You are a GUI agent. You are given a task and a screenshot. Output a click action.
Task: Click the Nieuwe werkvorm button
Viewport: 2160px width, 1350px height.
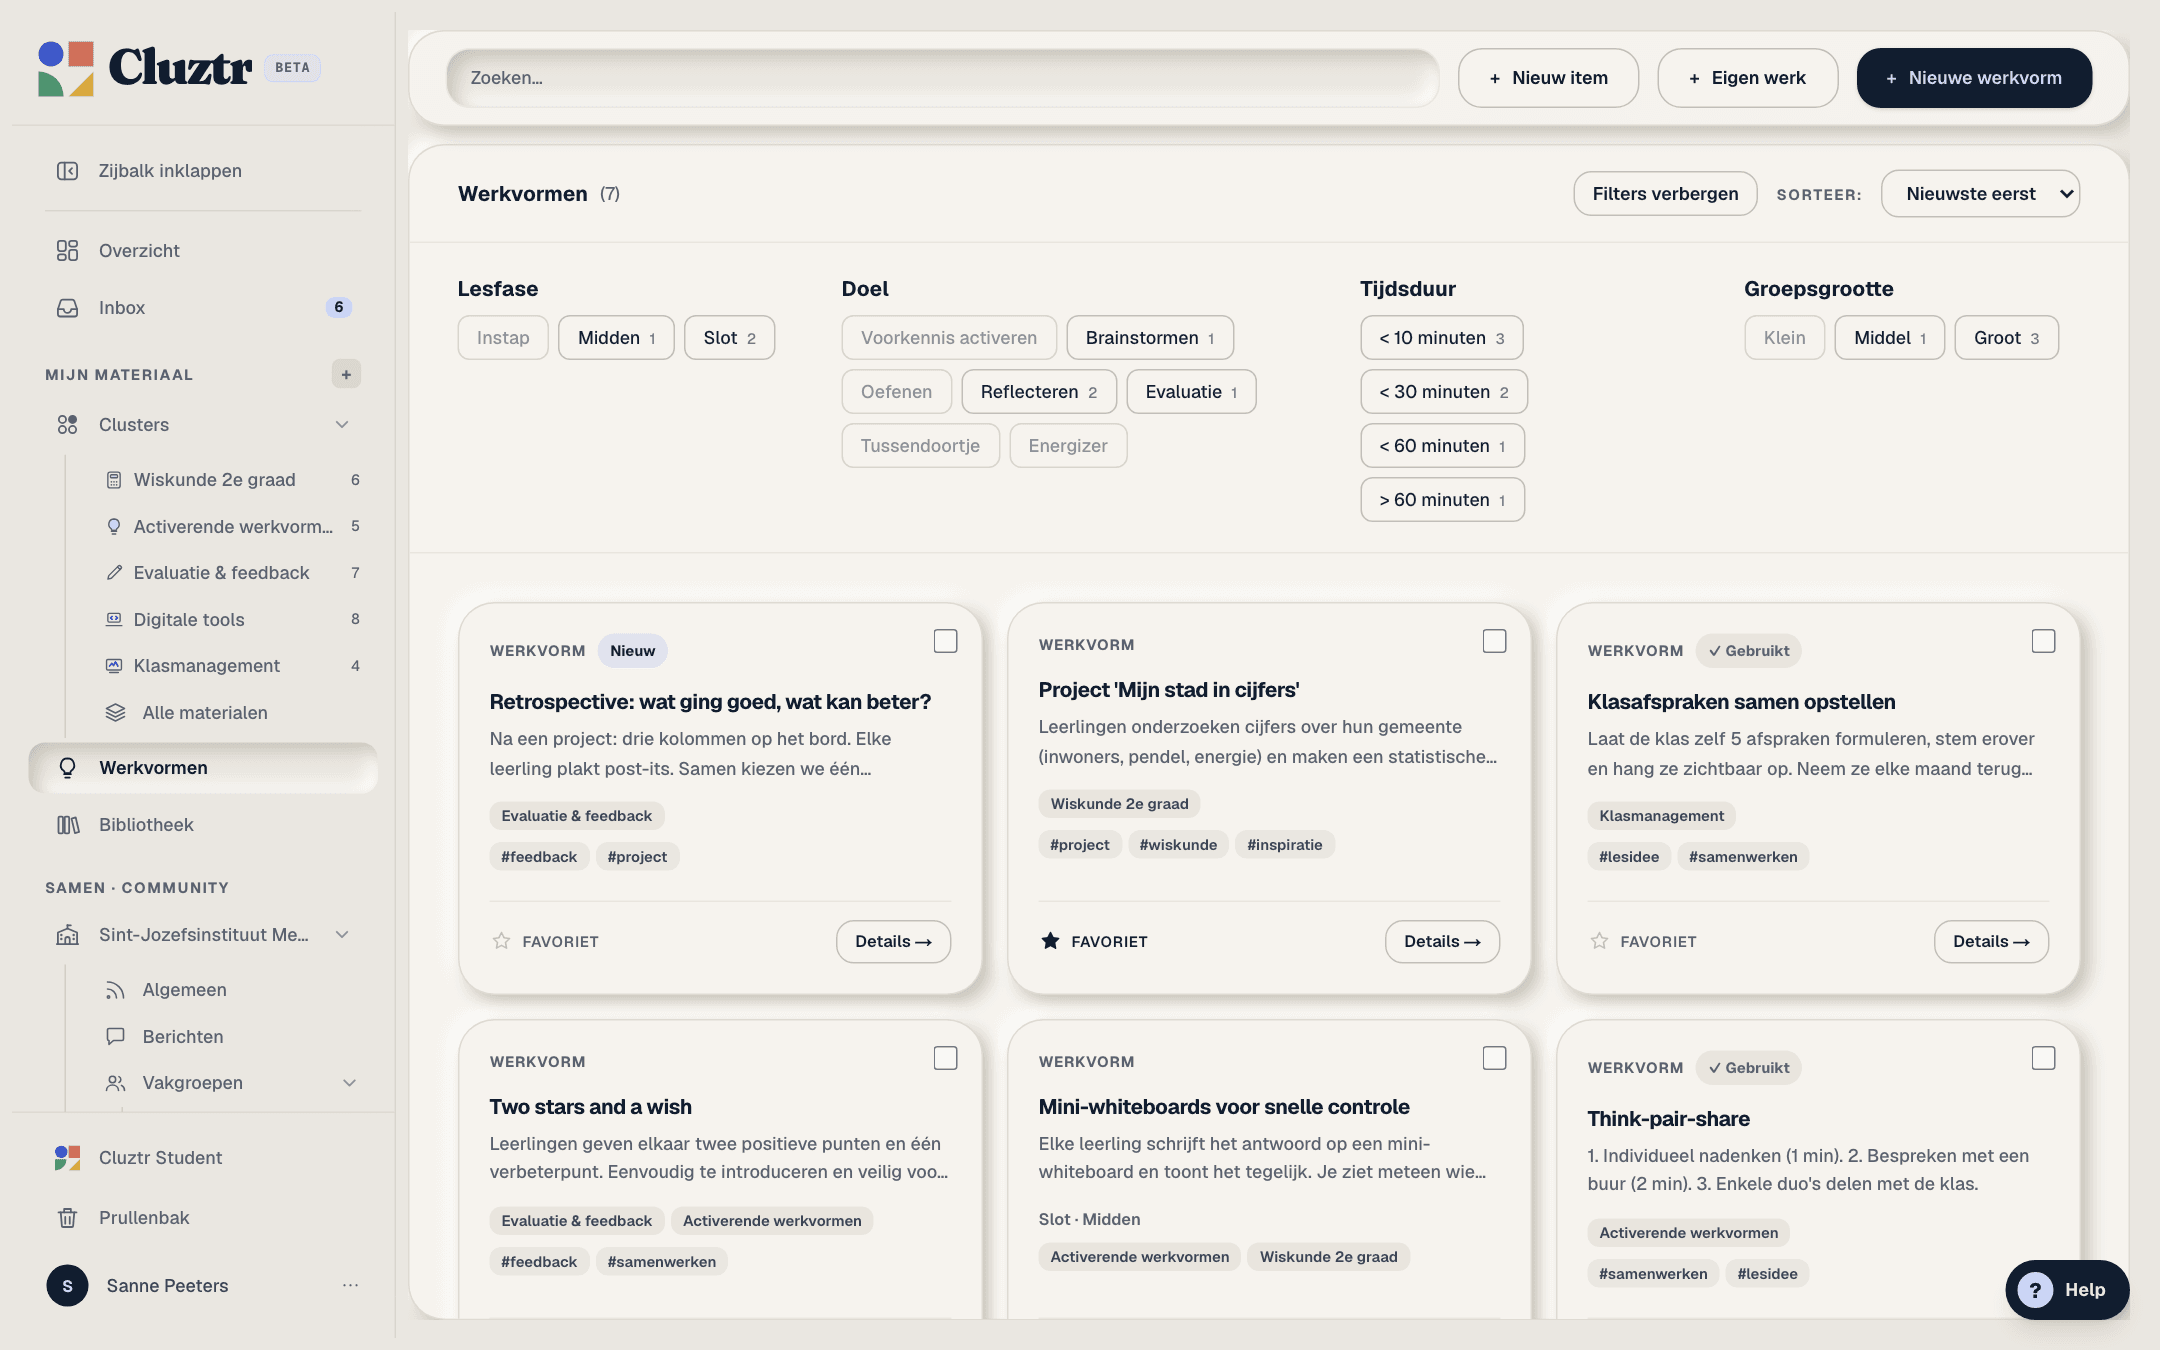coord(1974,78)
